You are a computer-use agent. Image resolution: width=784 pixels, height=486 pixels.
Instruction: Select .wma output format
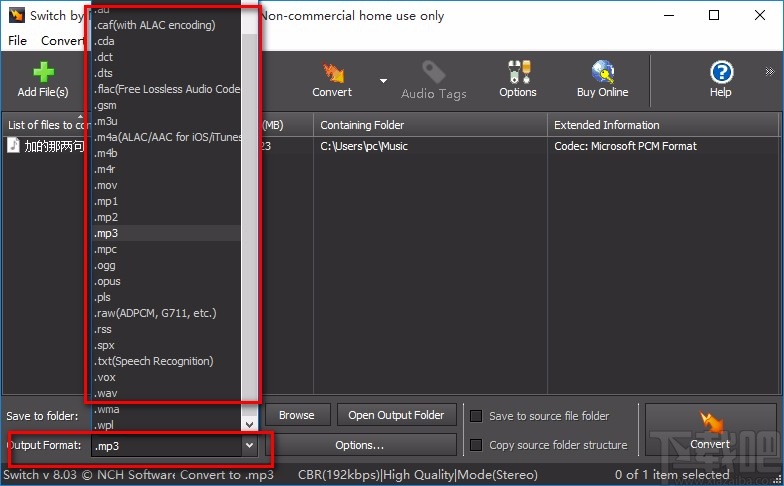166,409
